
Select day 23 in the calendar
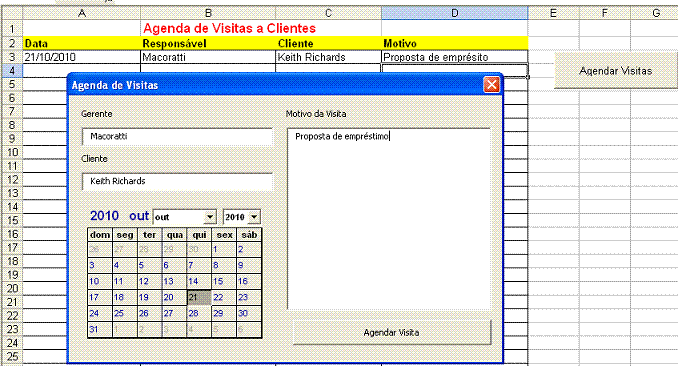click(249, 298)
